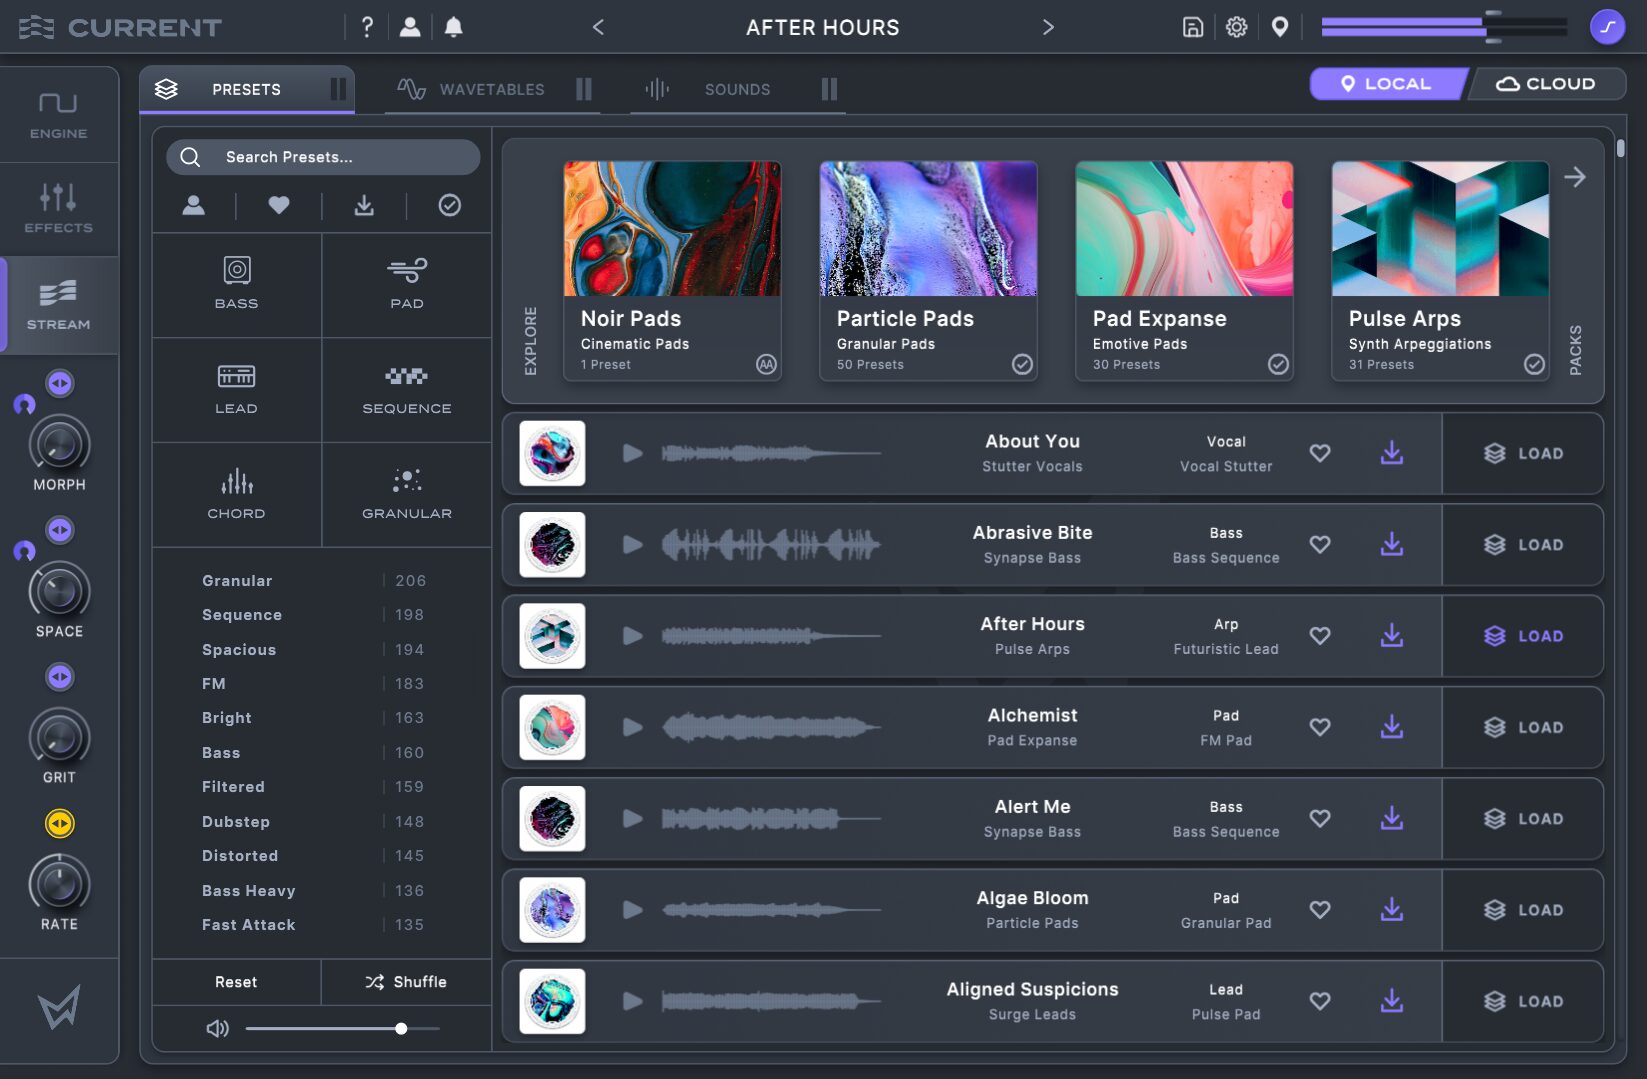Image resolution: width=1647 pixels, height=1079 pixels.
Task: Go to previous preset with left arrow
Action: coord(598,27)
